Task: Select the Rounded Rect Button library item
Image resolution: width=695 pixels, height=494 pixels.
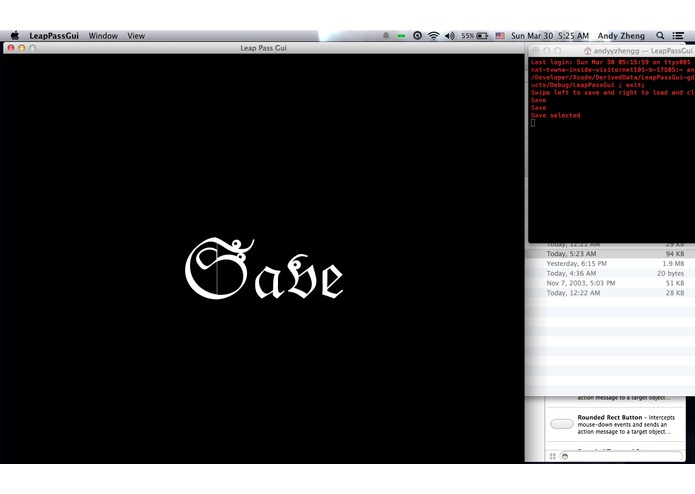Action: (x=616, y=424)
